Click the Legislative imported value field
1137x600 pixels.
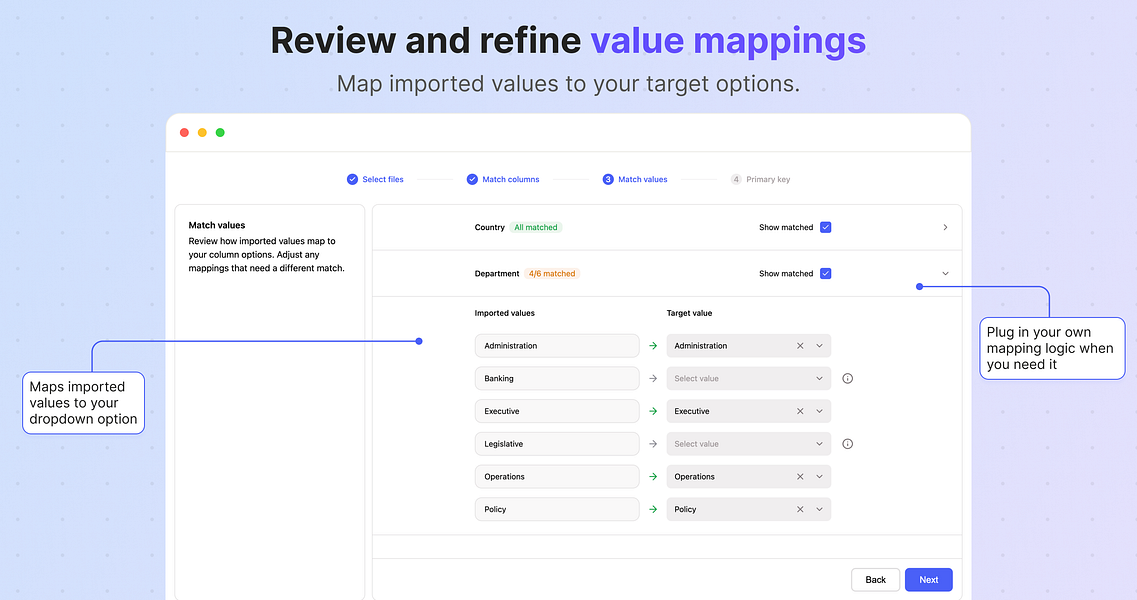[557, 444]
